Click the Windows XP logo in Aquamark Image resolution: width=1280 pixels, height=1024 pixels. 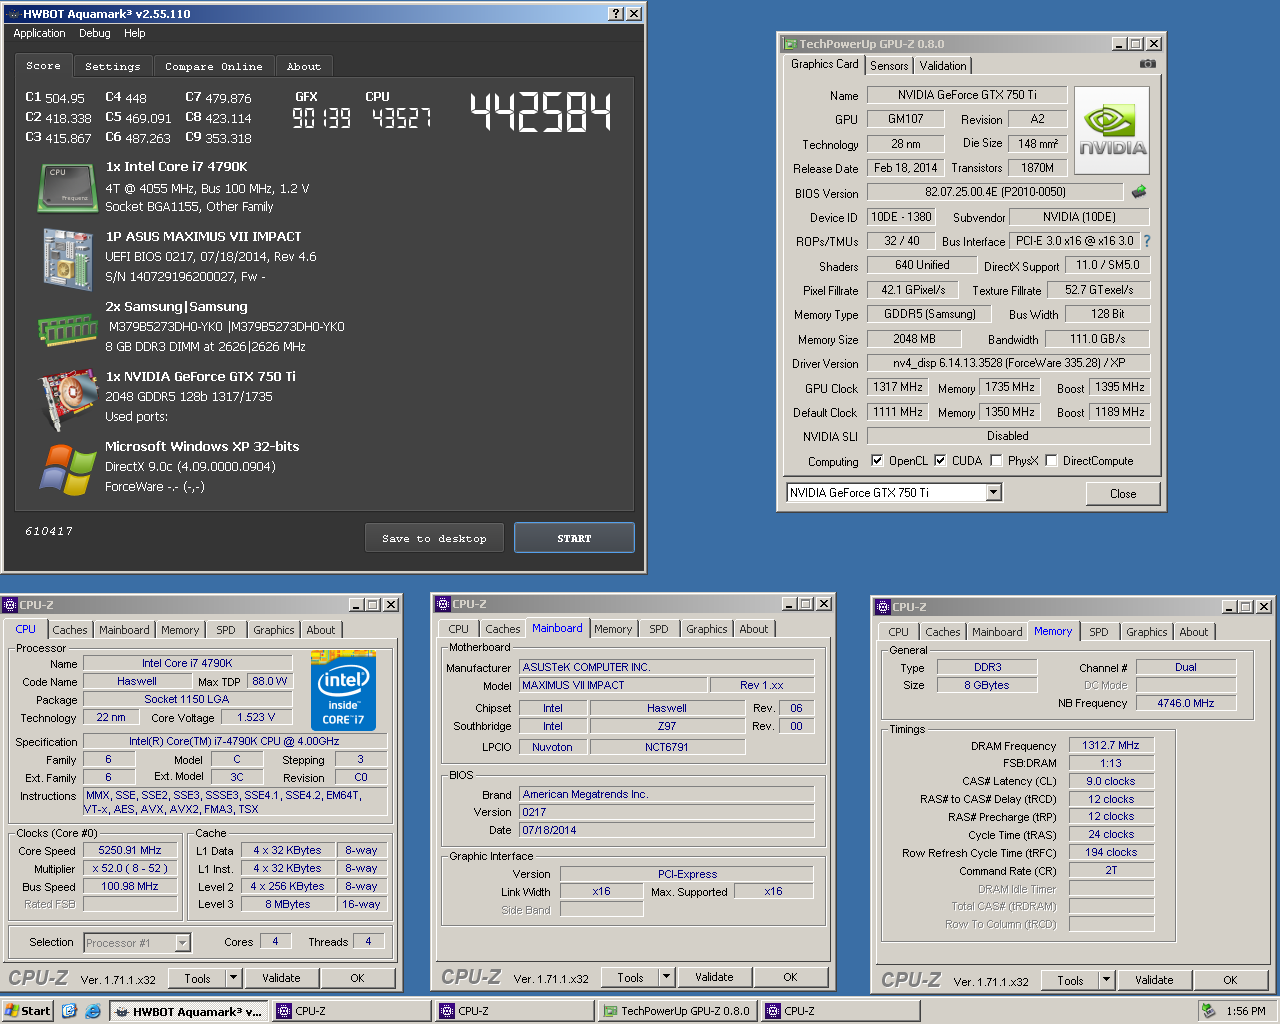pyautogui.click(x=67, y=469)
